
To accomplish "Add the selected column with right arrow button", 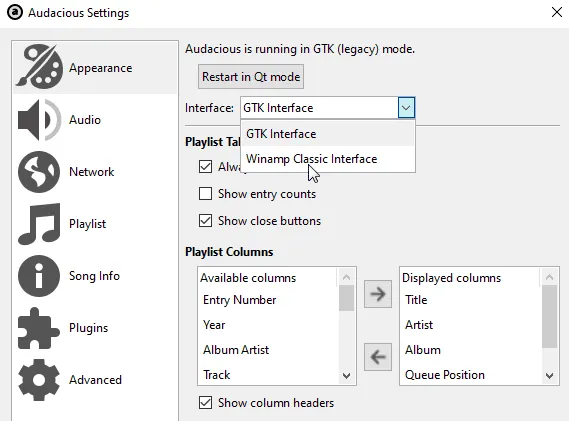I will coord(378,294).
